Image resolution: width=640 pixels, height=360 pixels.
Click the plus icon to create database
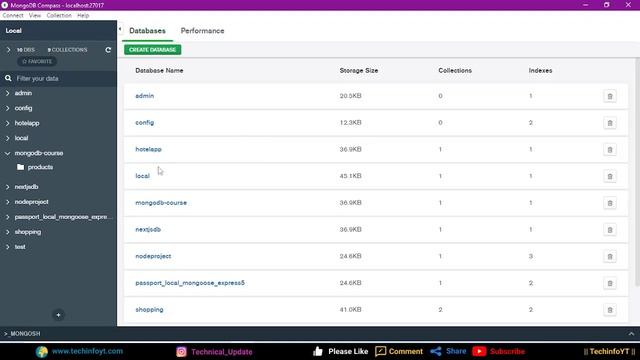pyautogui.click(x=58, y=315)
